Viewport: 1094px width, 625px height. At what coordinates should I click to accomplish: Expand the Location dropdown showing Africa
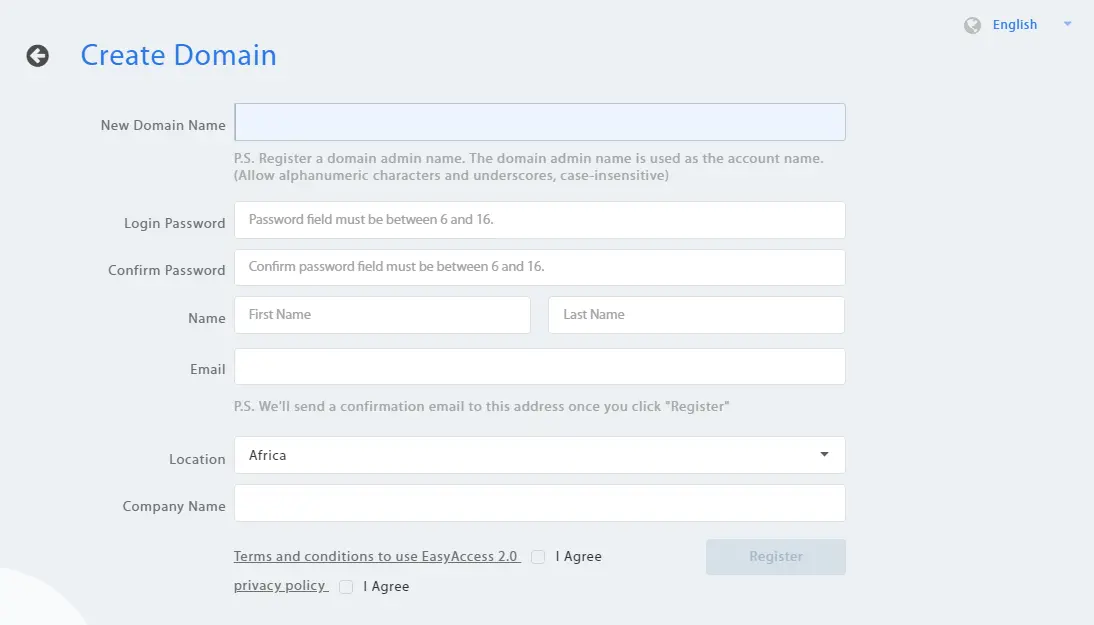click(x=539, y=455)
